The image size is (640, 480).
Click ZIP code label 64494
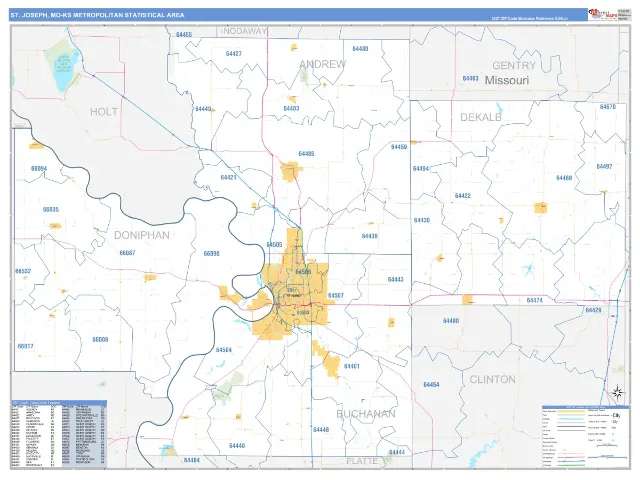(x=420, y=169)
